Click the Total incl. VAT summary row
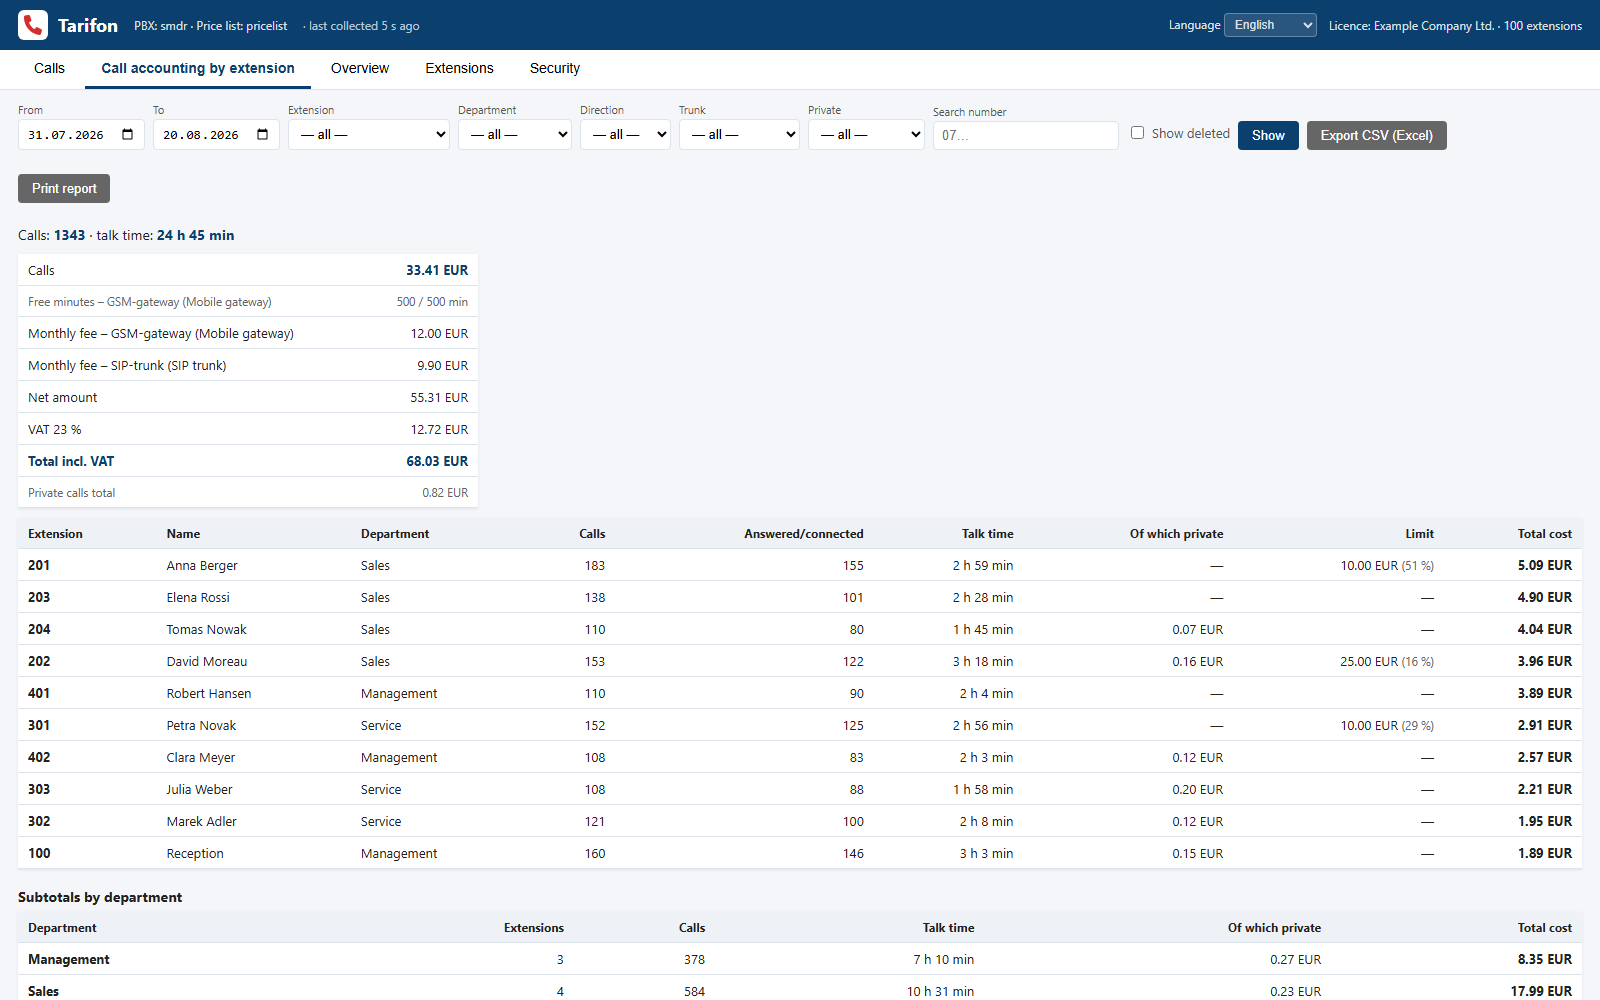1600x1000 pixels. coord(248,461)
